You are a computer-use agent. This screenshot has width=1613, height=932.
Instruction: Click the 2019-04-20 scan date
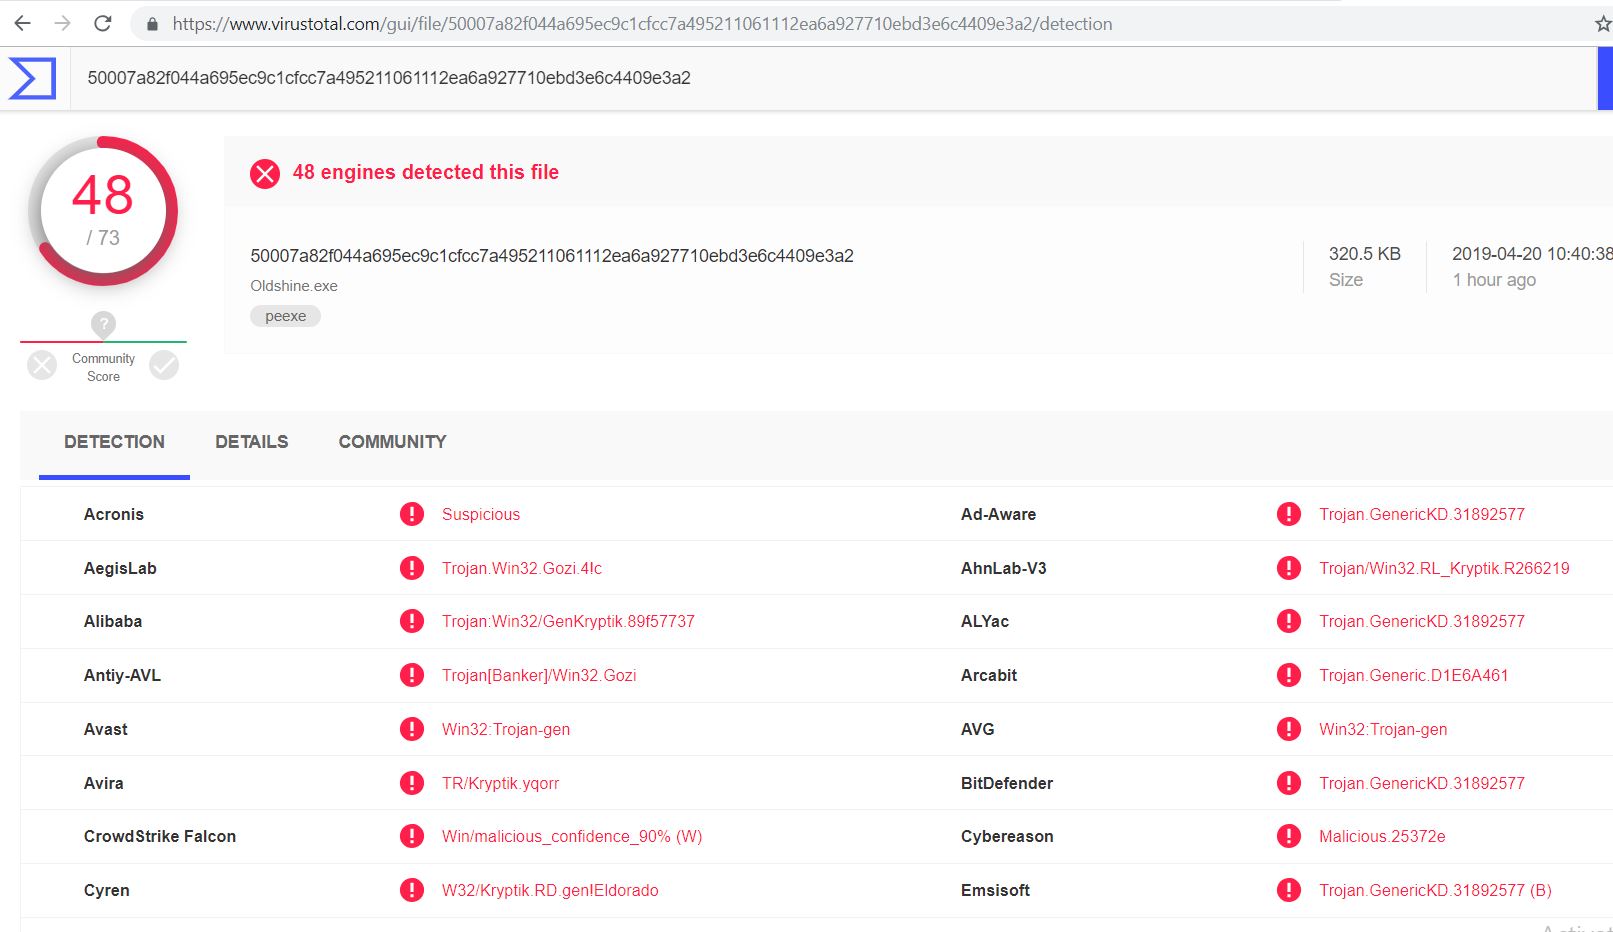click(x=1532, y=254)
